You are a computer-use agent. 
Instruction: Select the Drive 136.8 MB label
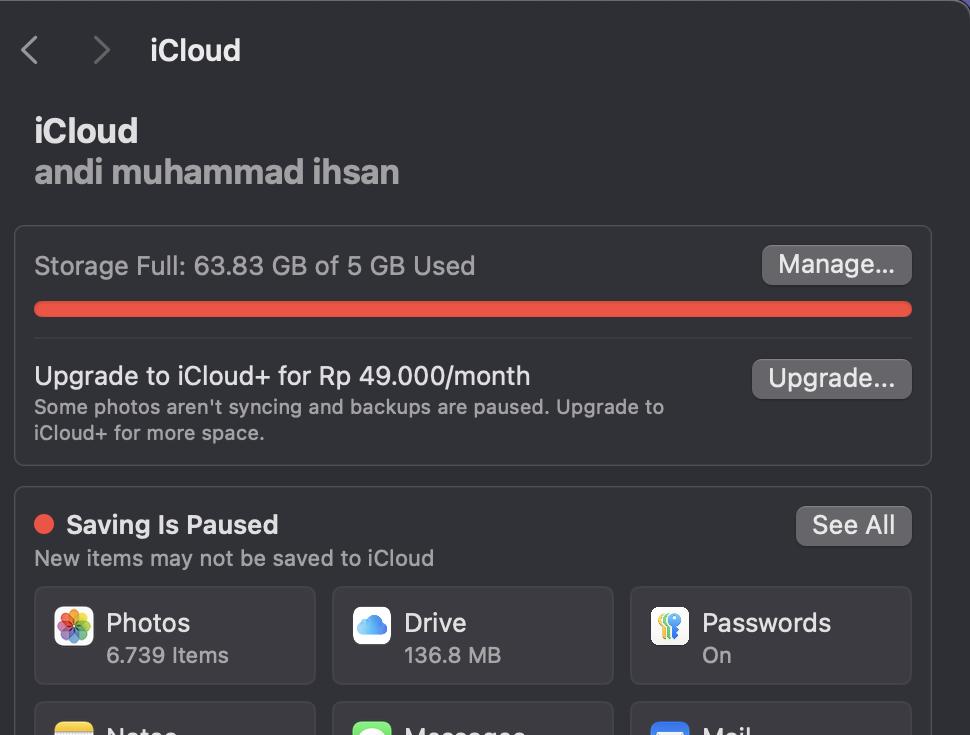click(x=452, y=638)
